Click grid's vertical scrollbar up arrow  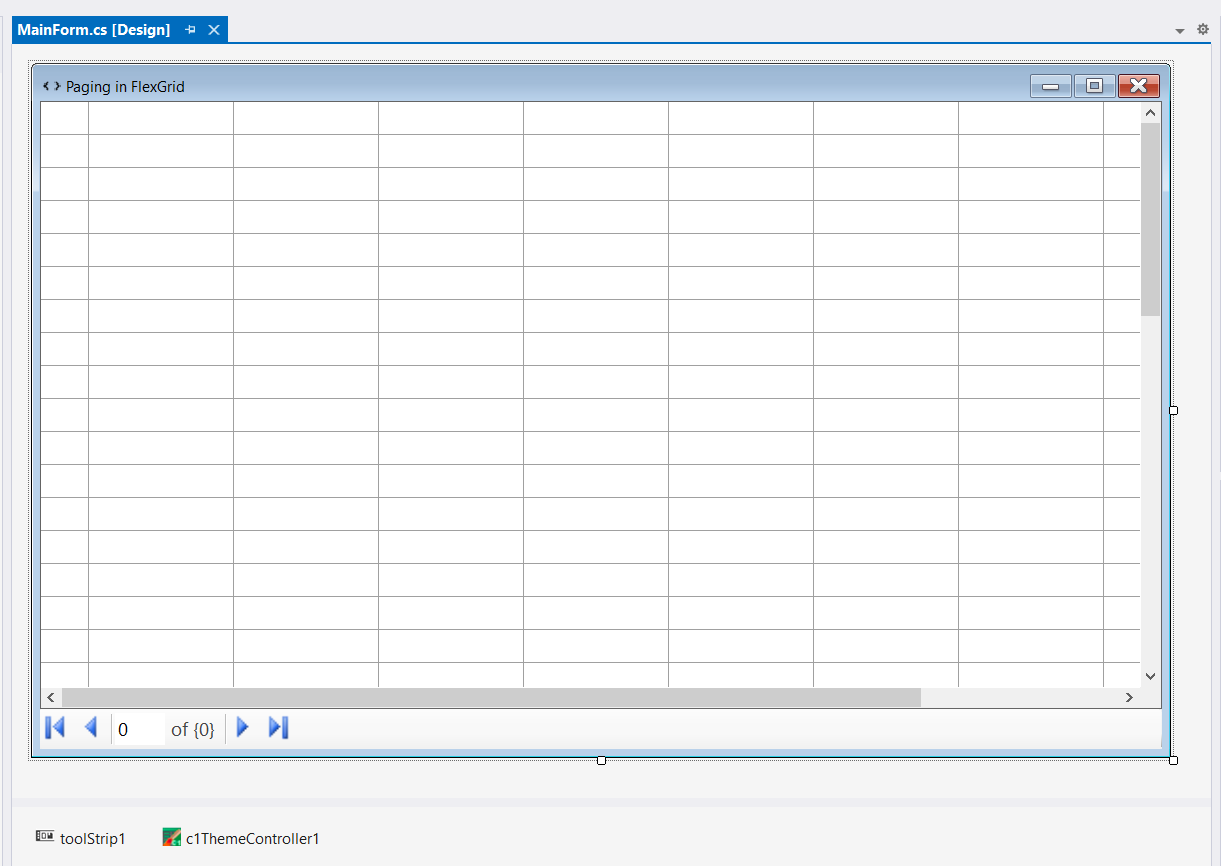pyautogui.click(x=1150, y=113)
